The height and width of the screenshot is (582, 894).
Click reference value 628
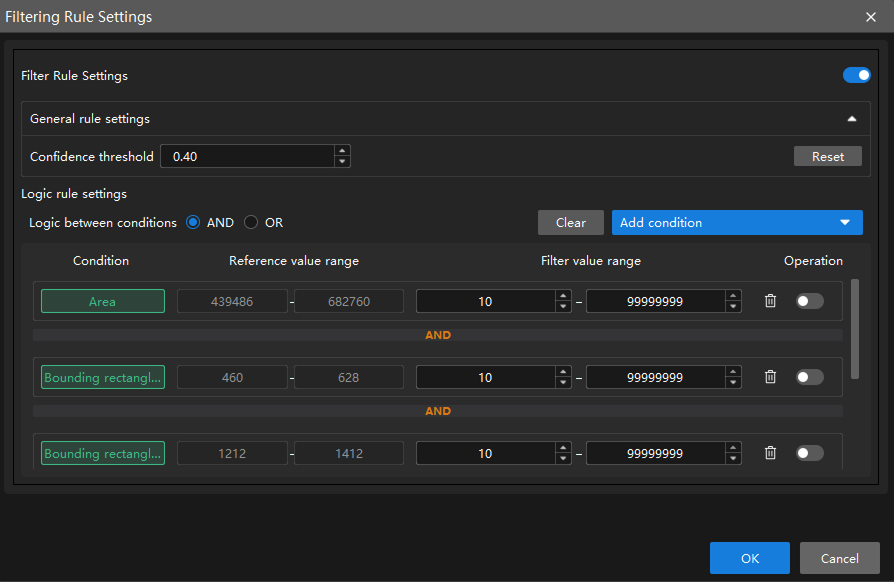coord(349,377)
